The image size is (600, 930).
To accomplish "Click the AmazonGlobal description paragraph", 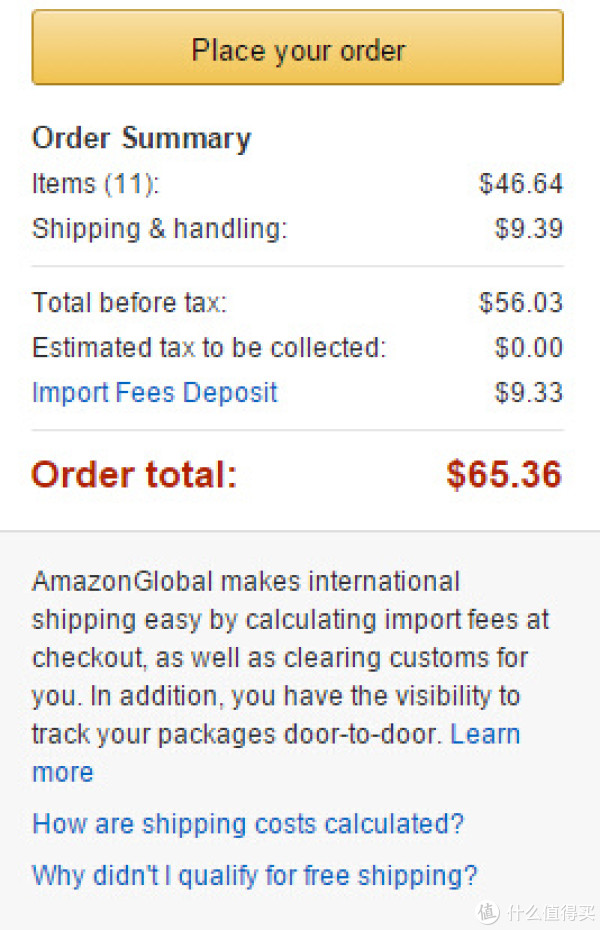I will point(291,677).
